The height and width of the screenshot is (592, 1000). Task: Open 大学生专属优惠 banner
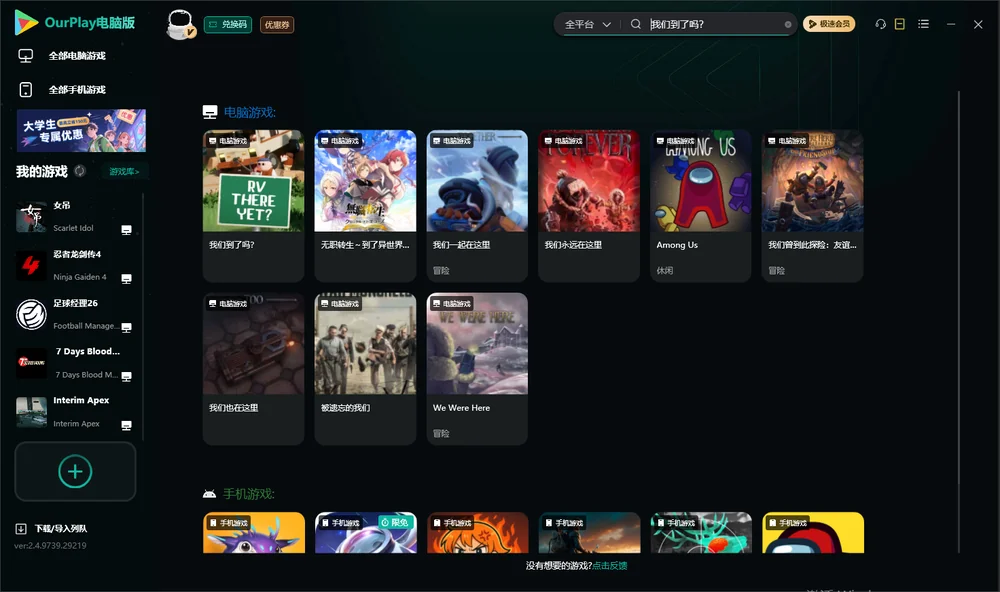[x=81, y=131]
